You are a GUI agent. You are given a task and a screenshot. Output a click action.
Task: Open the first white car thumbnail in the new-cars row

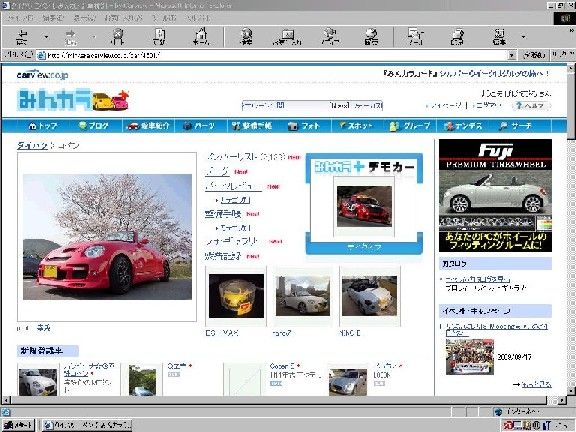coord(38,382)
